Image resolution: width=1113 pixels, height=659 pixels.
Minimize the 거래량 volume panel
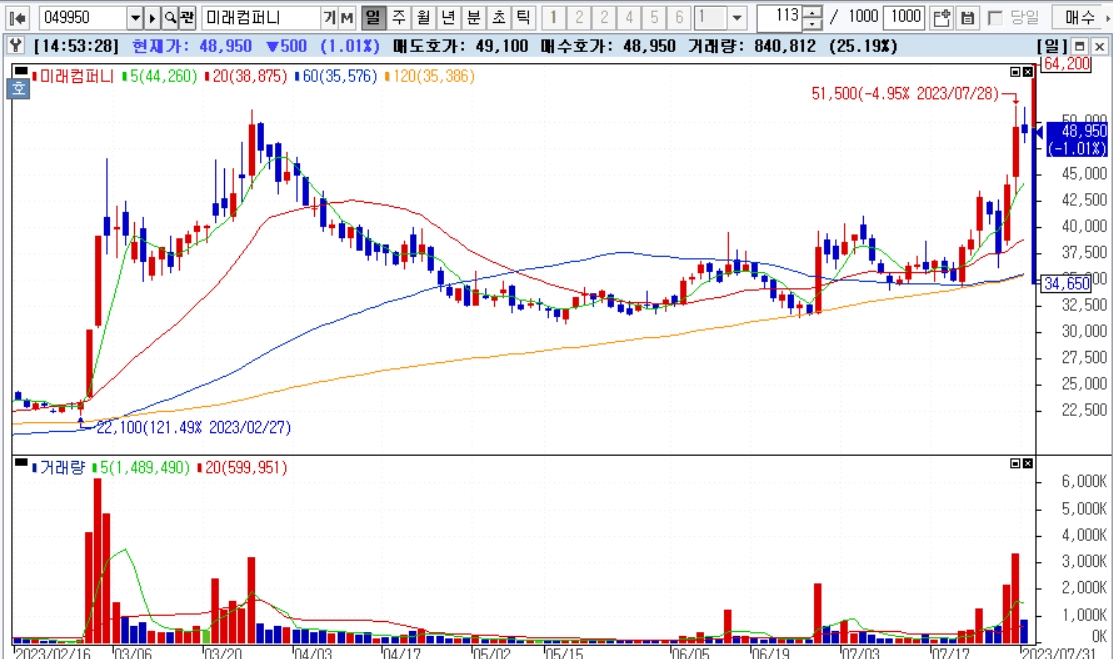click(1015, 463)
